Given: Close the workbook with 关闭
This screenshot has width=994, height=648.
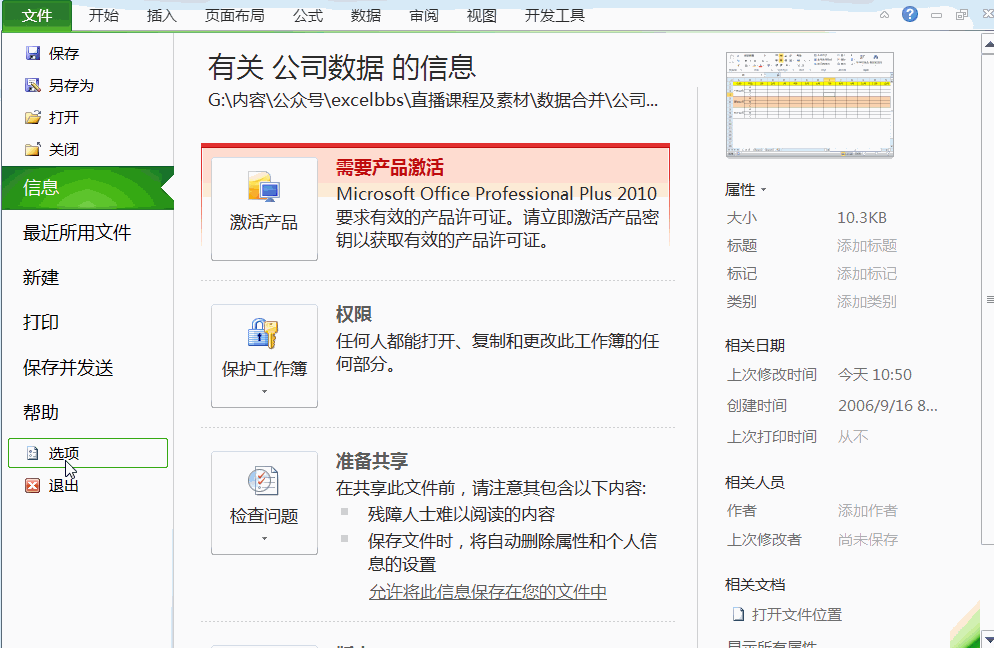Looking at the screenshot, I should (52, 150).
